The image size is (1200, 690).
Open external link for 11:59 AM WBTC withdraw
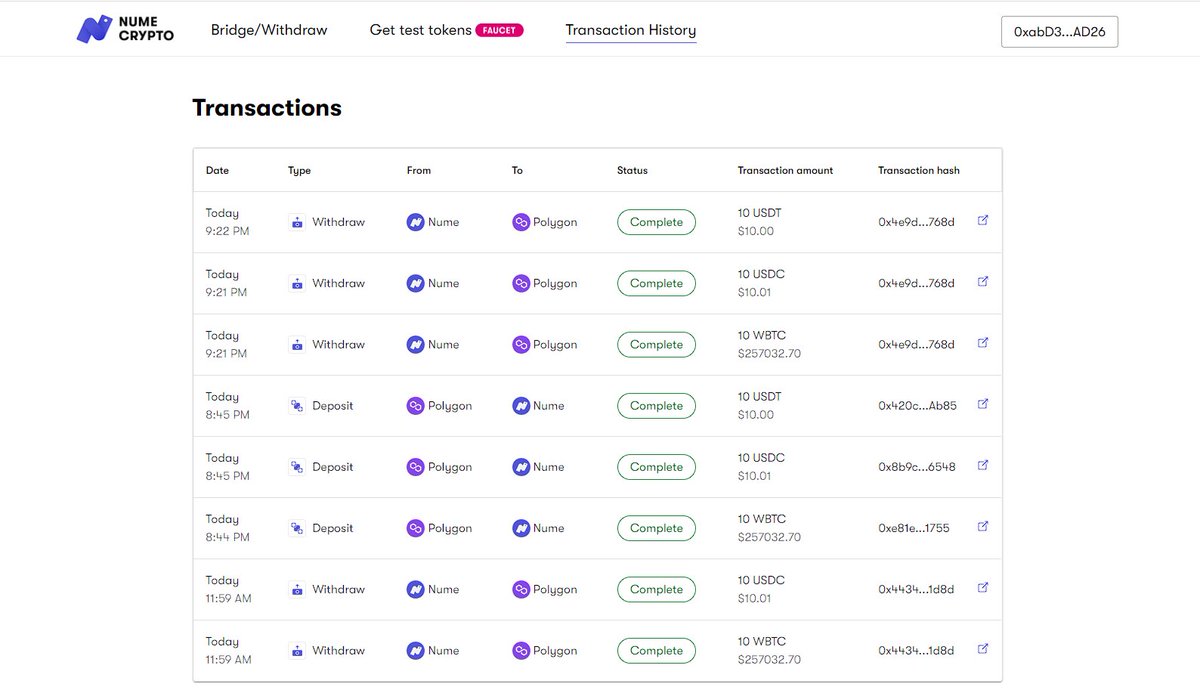click(x=983, y=649)
